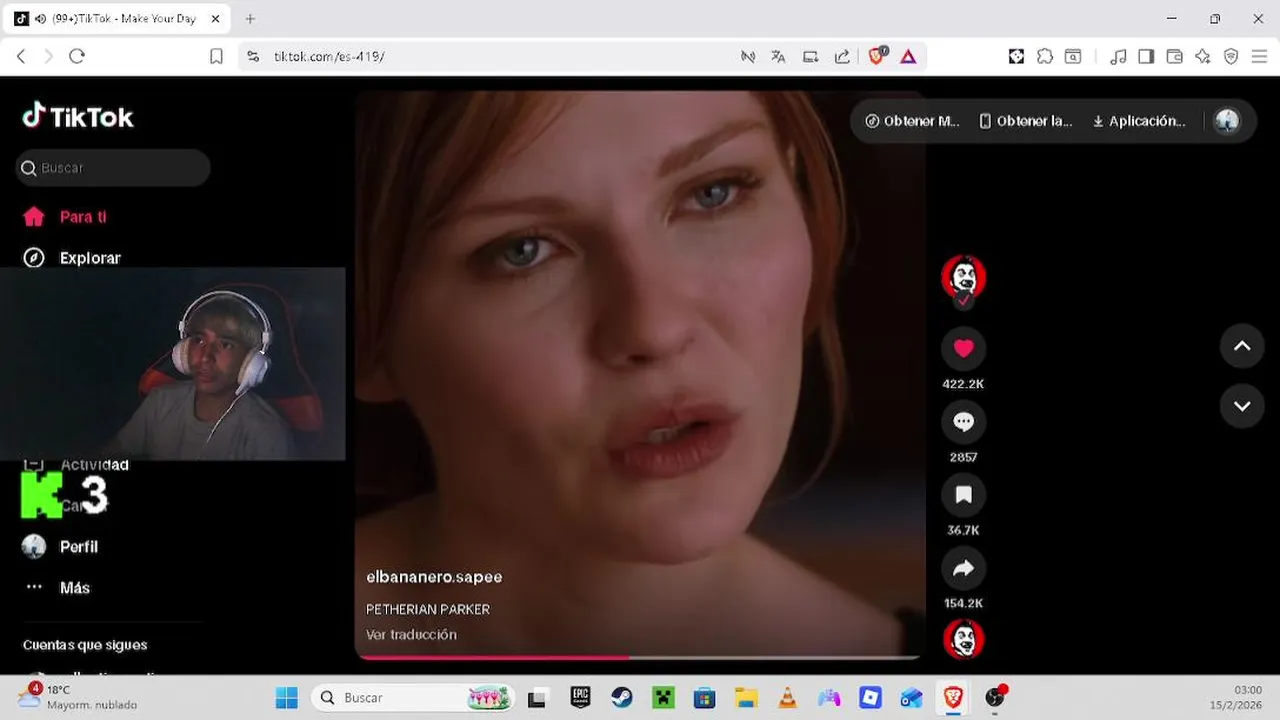Open the elbananero.sapee username link
Screen dimensions: 1280x720
[x=434, y=577]
